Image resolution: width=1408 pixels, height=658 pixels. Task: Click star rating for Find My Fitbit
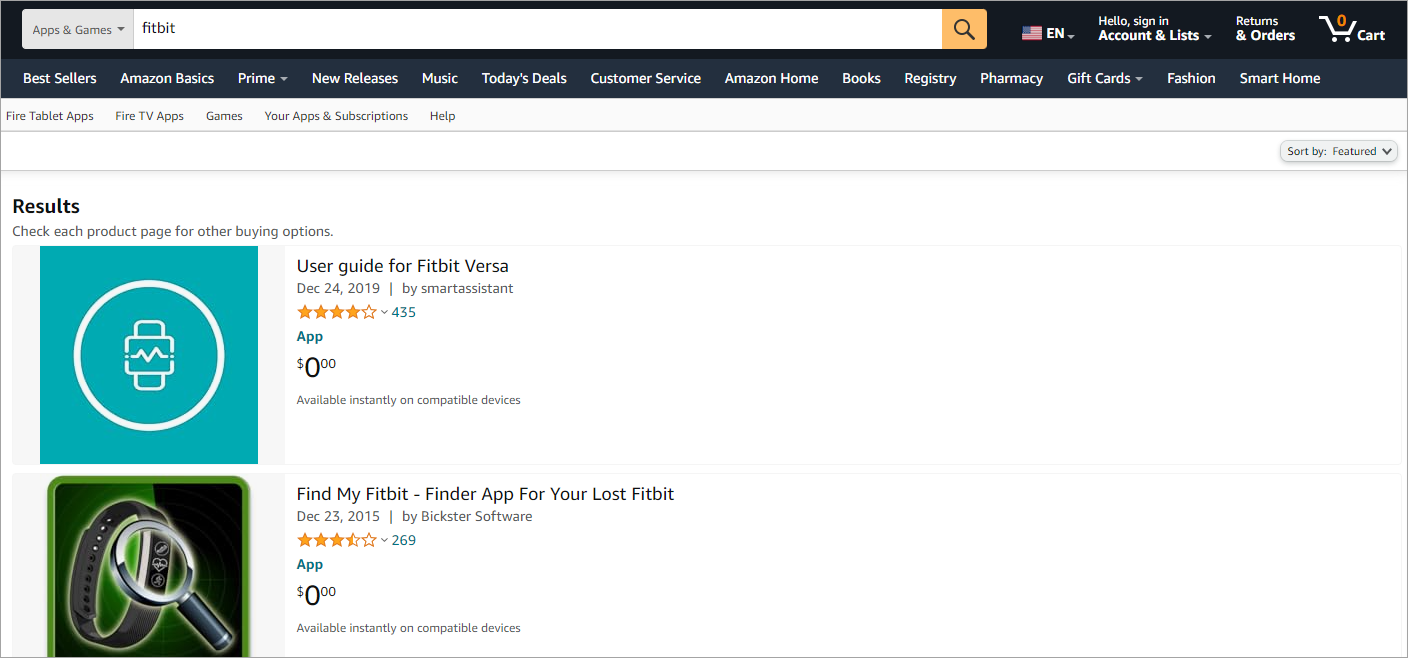(x=336, y=540)
